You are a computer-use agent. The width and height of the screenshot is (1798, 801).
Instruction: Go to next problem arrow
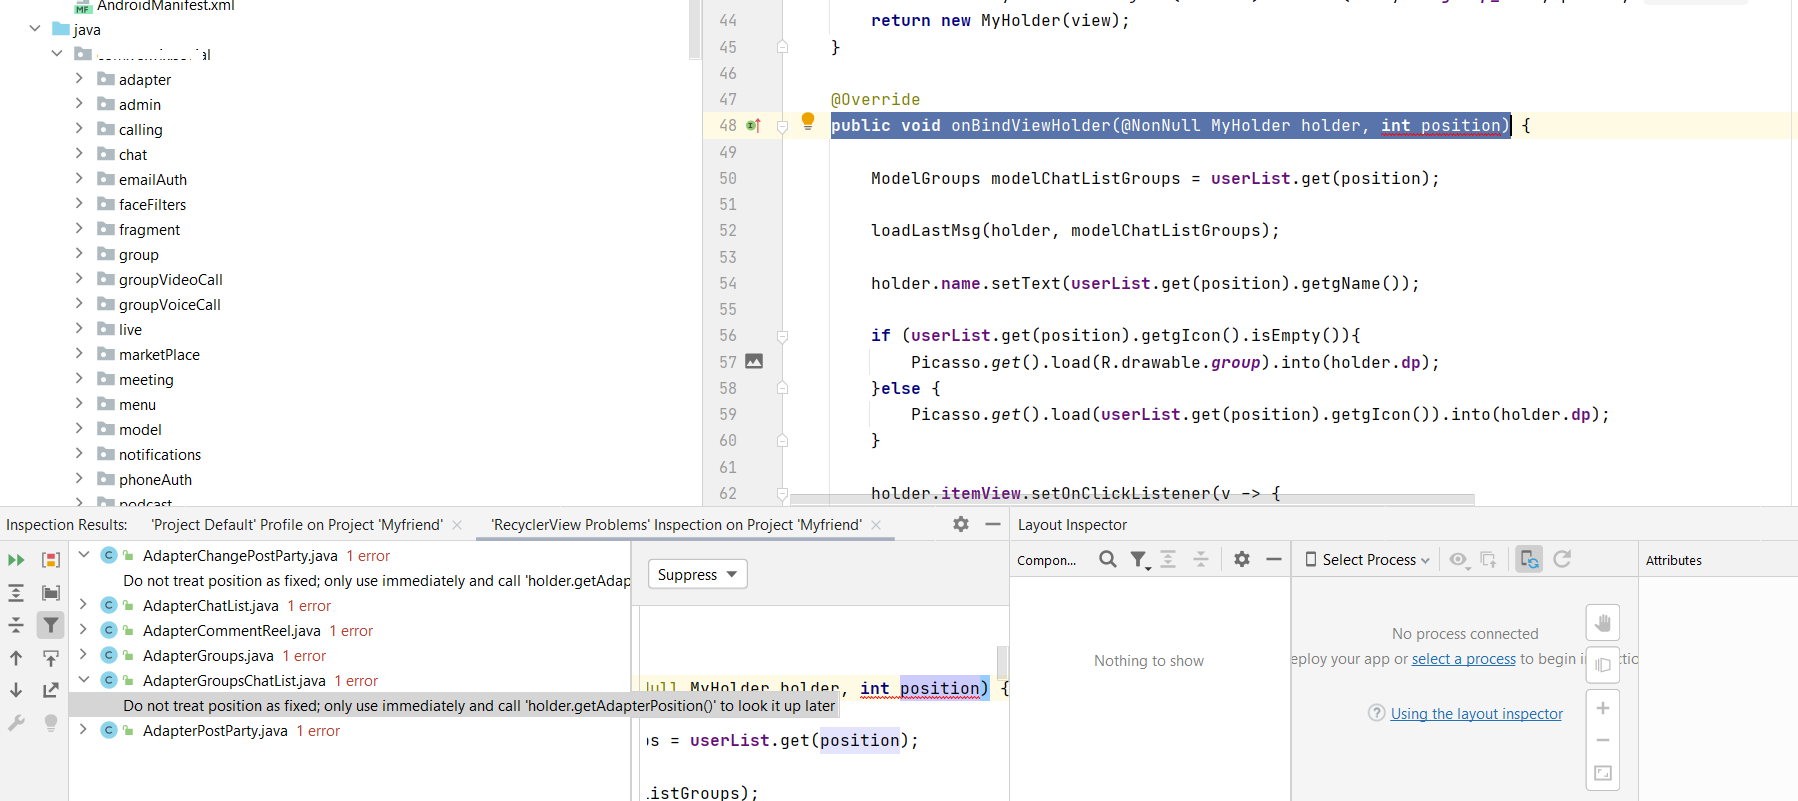[16, 690]
